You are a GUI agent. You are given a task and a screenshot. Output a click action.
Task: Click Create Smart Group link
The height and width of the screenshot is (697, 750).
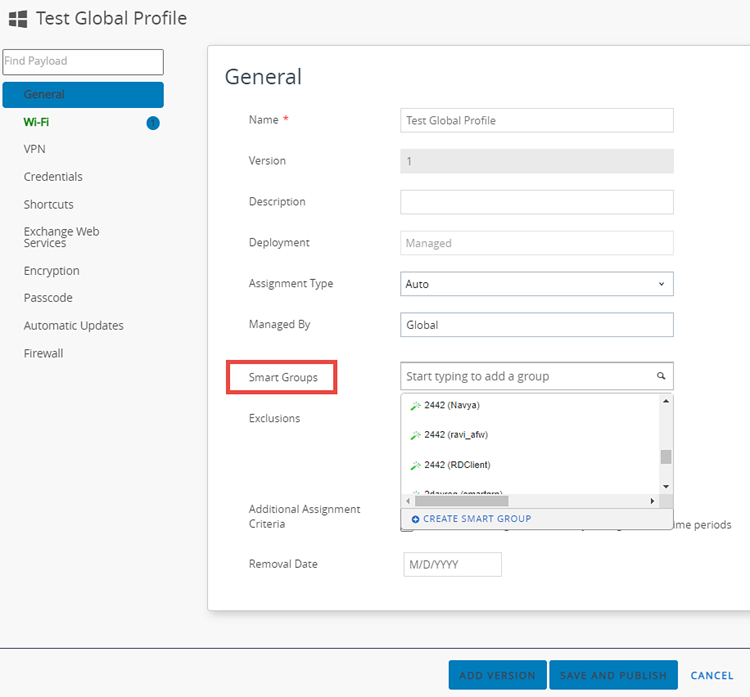[477, 519]
